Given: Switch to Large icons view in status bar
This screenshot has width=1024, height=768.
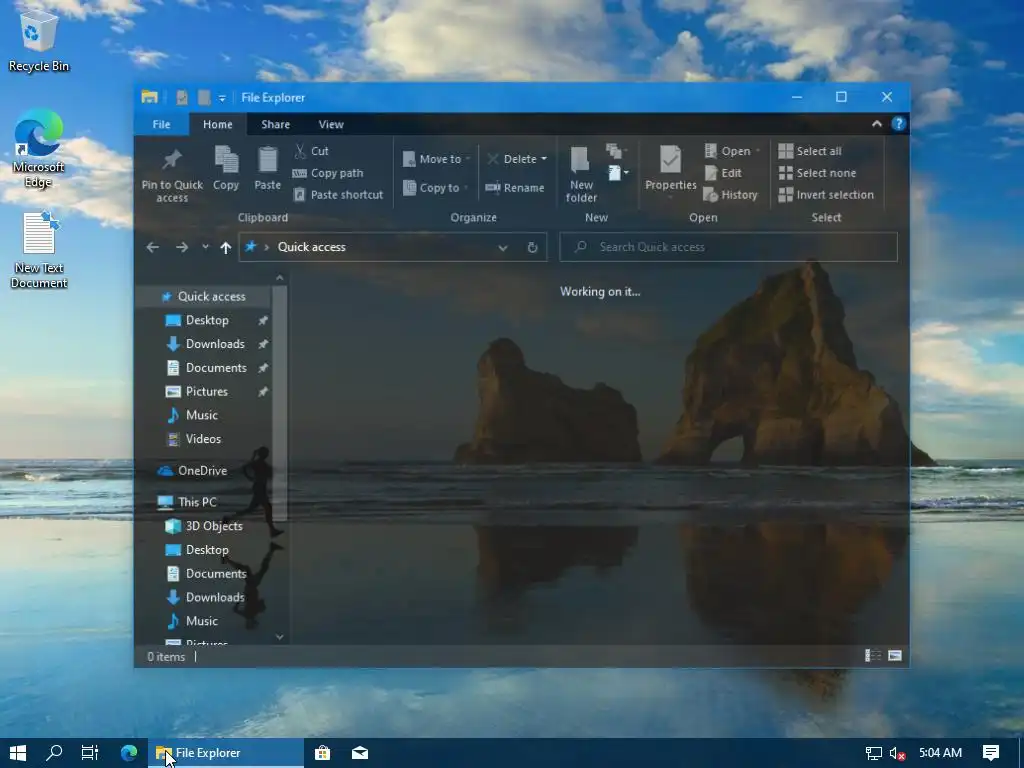Looking at the screenshot, I should pos(895,655).
